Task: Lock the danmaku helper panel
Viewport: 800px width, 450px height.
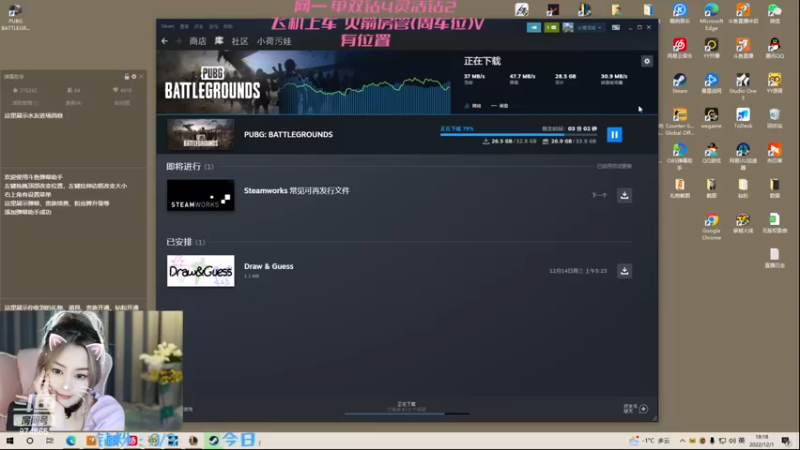Action: coord(127,77)
